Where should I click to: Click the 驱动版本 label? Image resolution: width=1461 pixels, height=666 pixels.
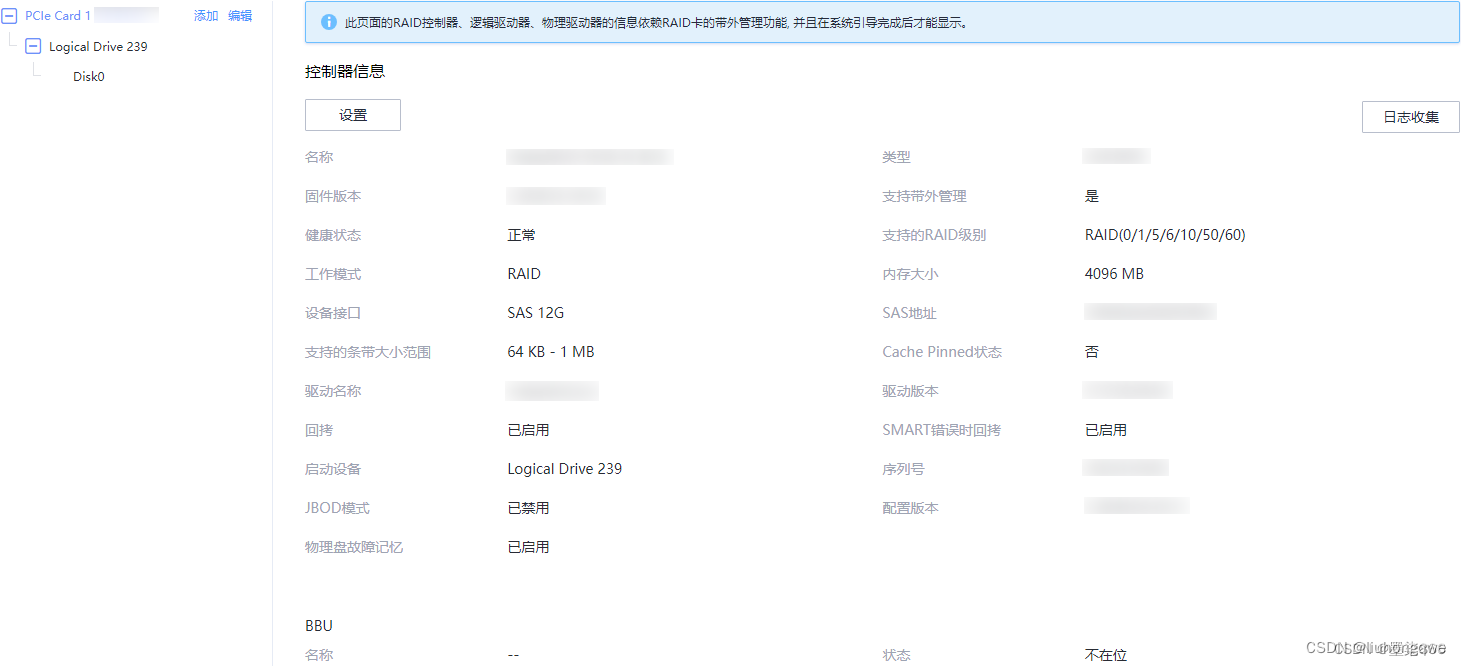(x=910, y=391)
